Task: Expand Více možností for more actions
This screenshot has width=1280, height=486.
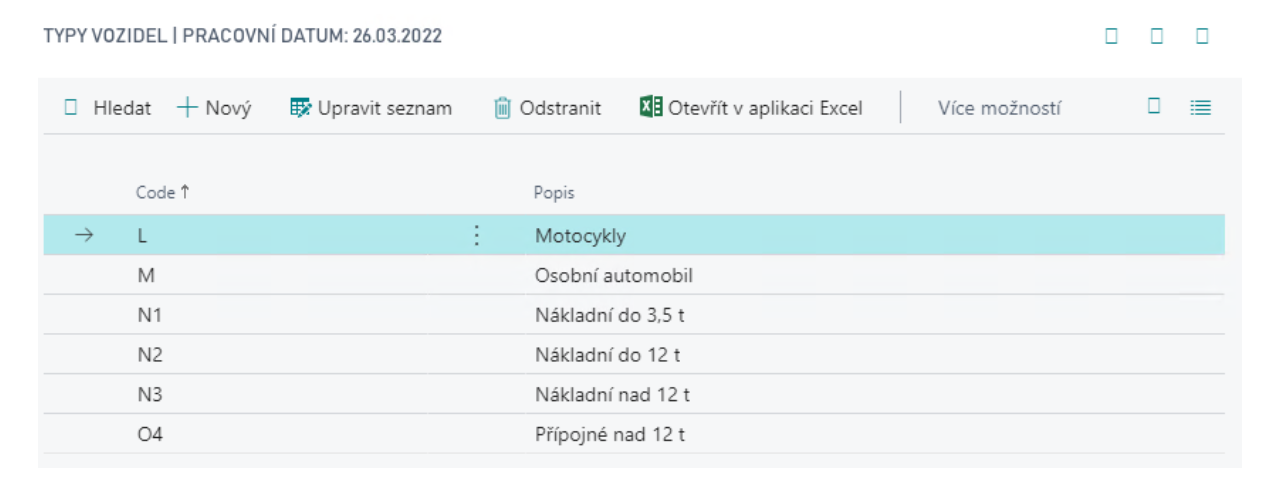Action: [999, 108]
